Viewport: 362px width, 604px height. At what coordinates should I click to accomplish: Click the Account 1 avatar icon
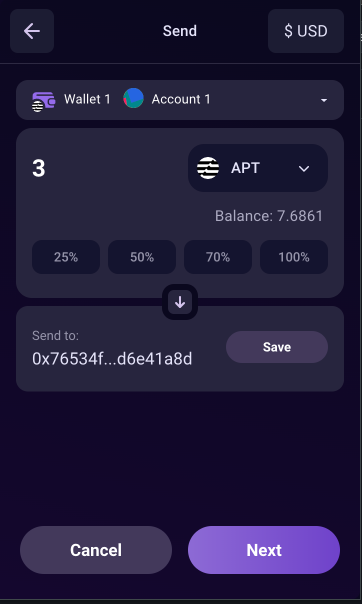(x=134, y=98)
